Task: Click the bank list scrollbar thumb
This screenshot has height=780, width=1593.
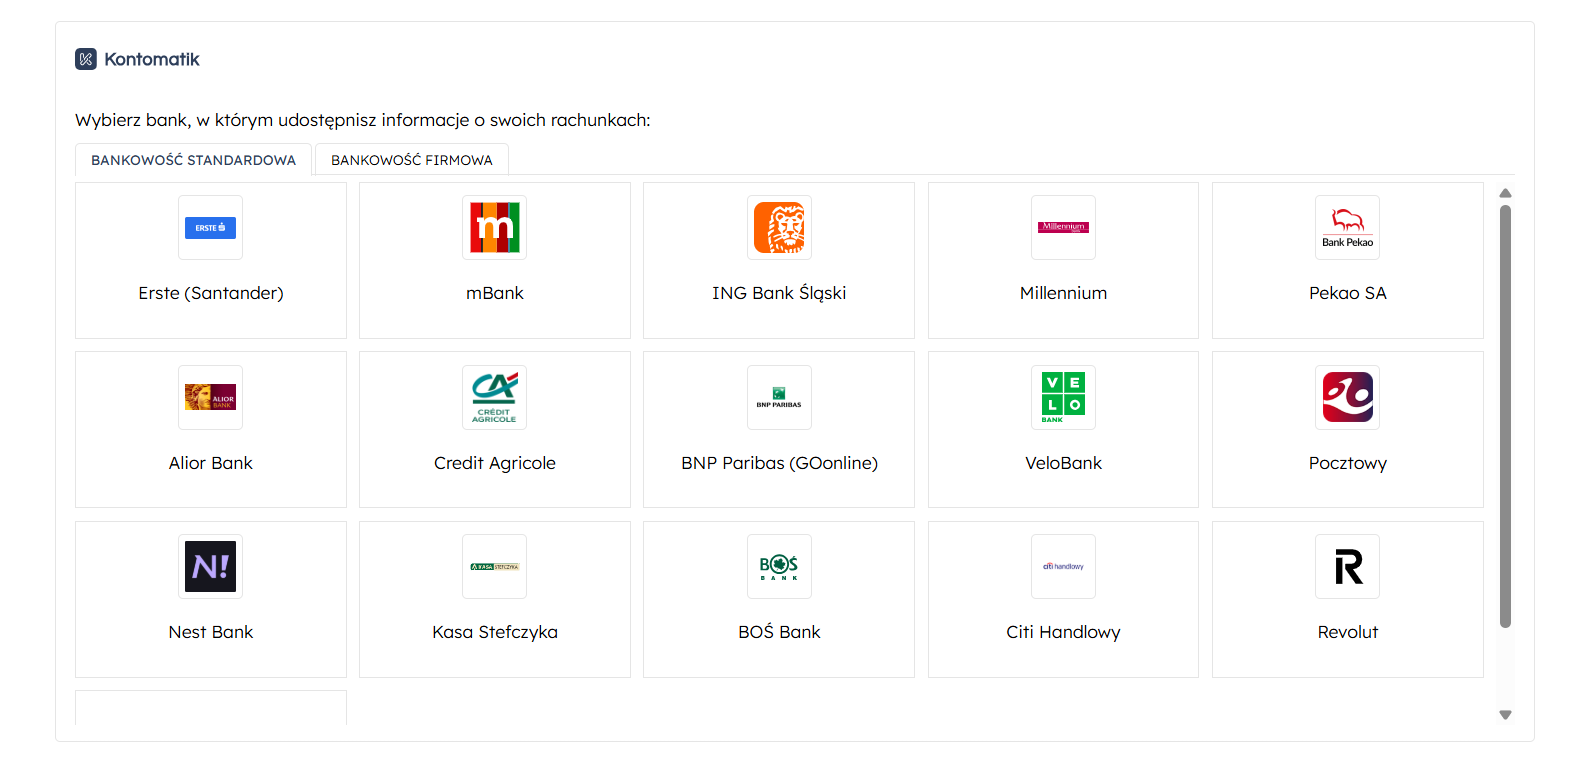Action: 1505,416
